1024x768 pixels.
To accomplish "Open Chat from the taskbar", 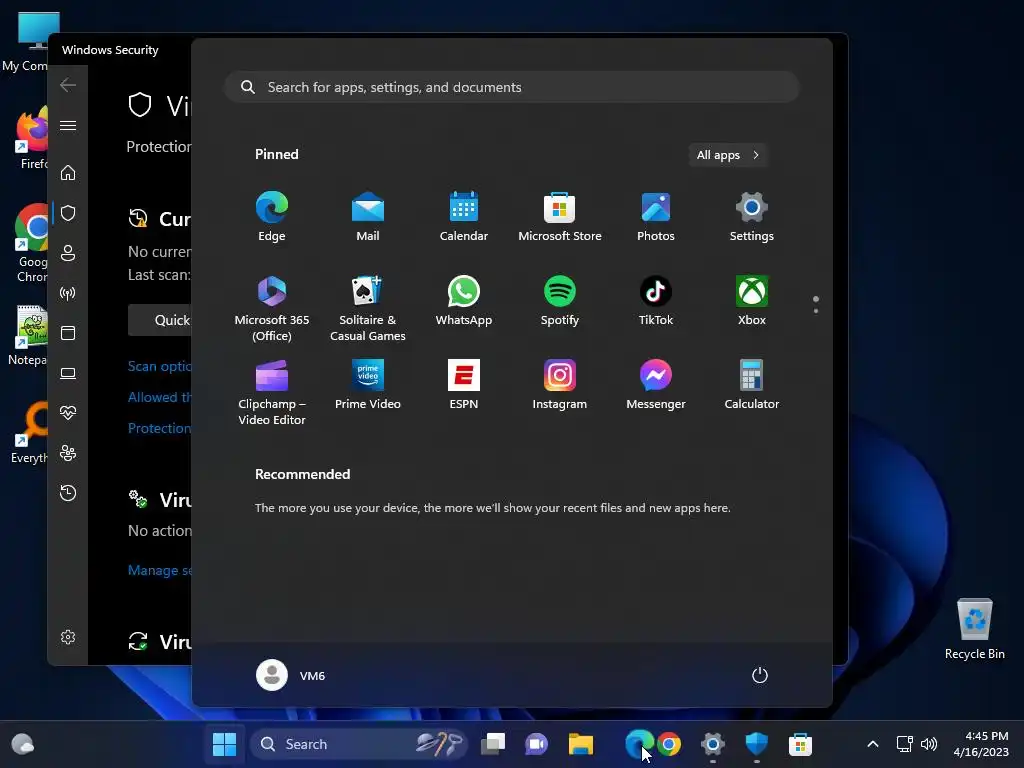I will click(x=536, y=744).
